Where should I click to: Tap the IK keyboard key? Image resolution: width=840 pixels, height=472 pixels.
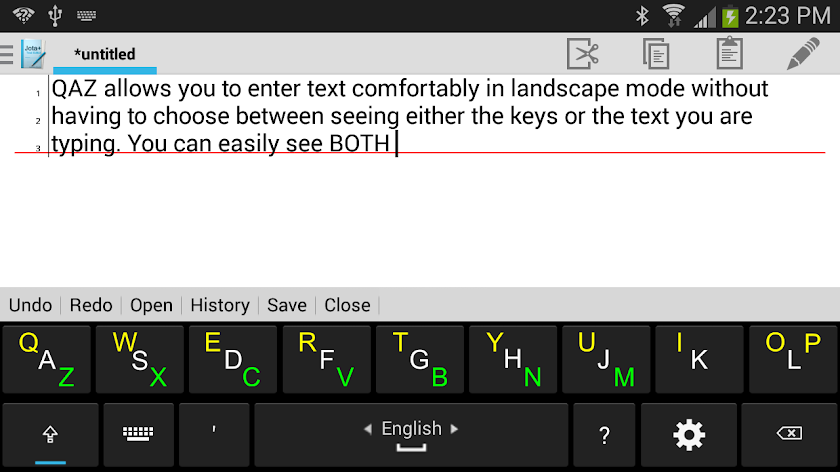coord(700,359)
